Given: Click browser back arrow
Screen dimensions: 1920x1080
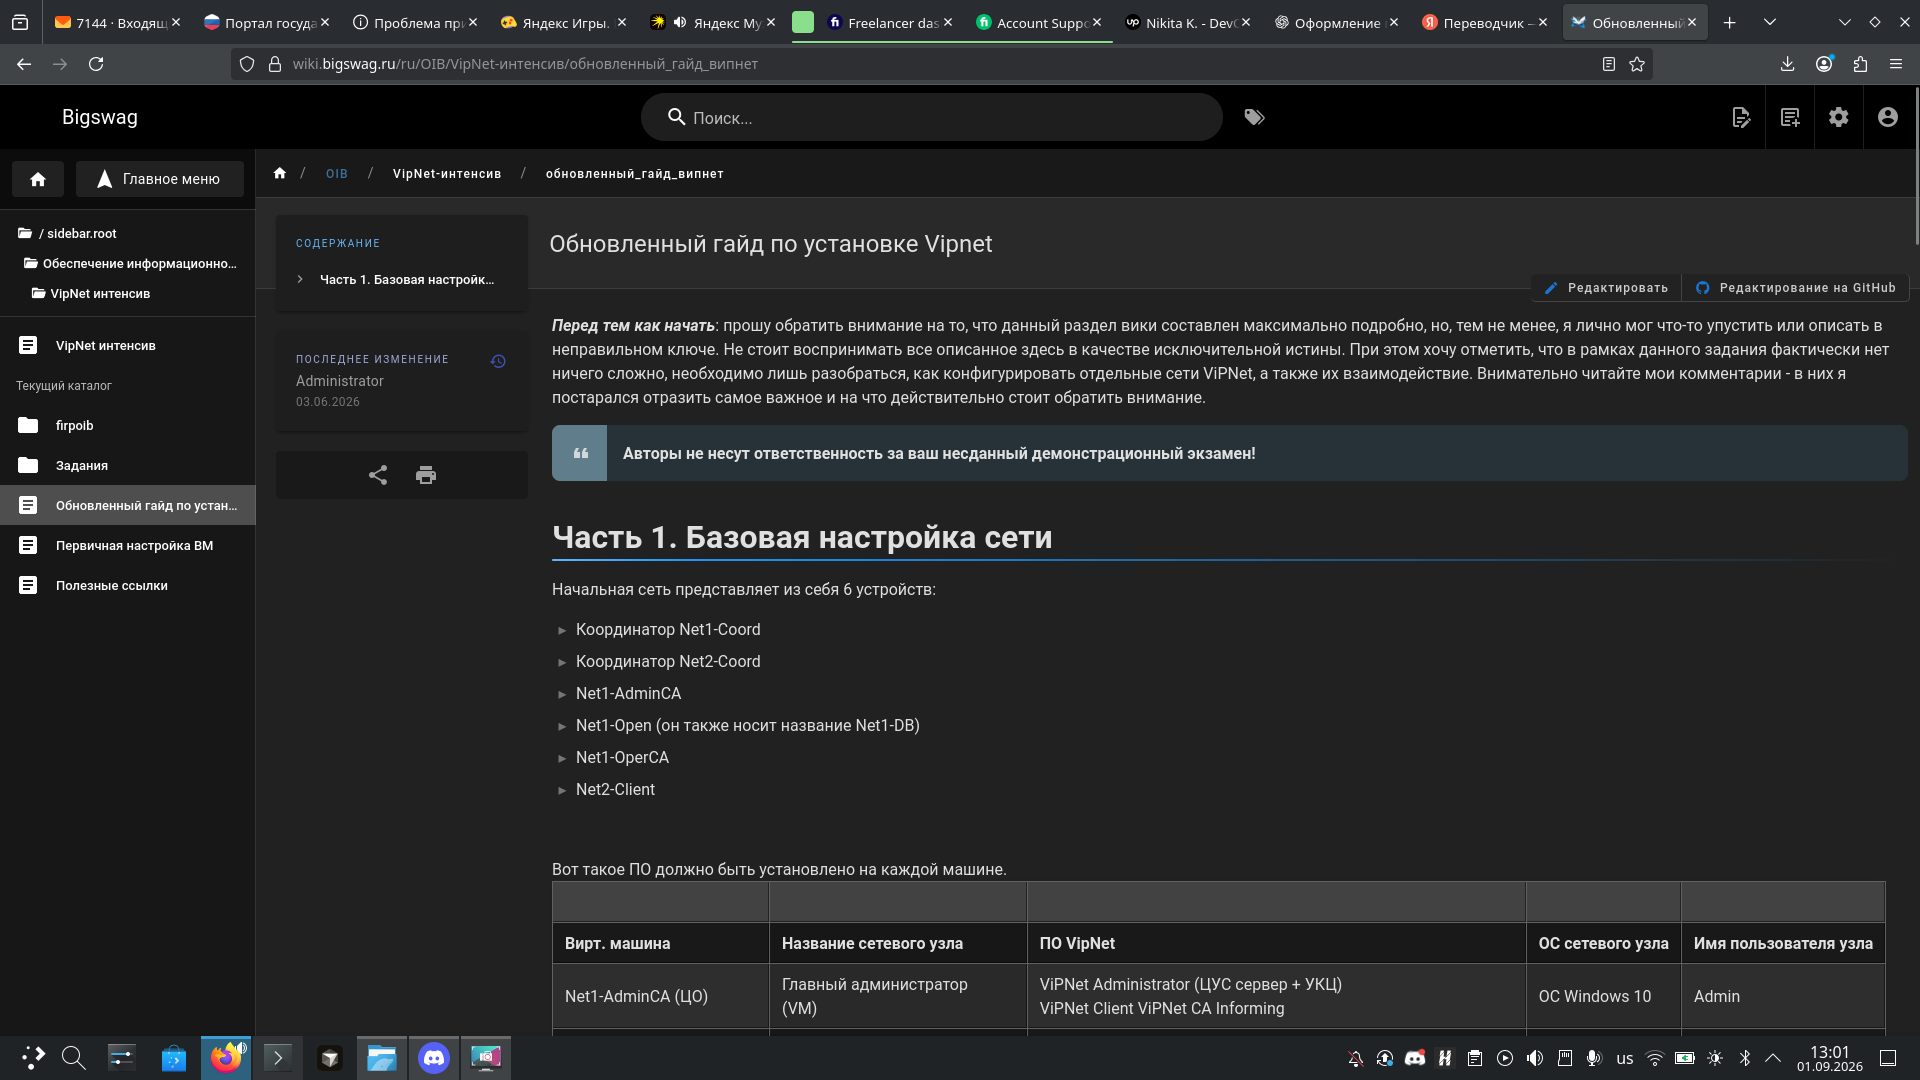Looking at the screenshot, I should point(24,64).
